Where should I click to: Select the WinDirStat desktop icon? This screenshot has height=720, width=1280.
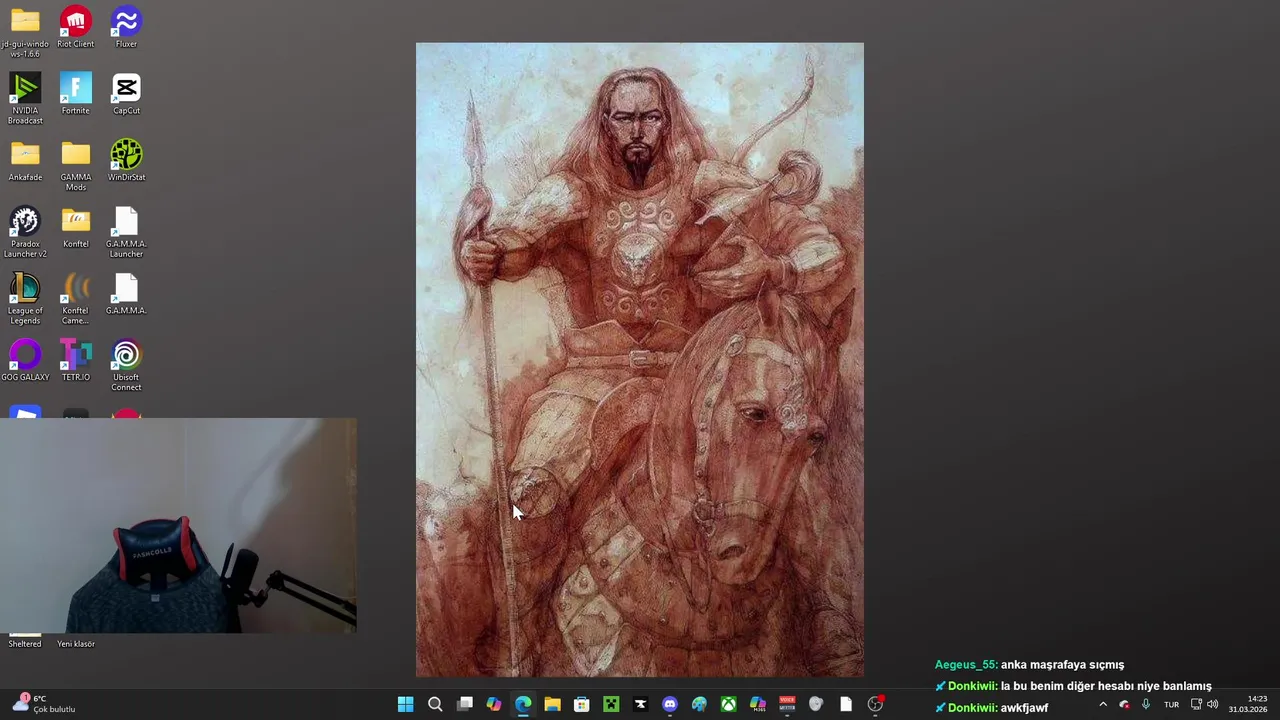click(126, 161)
